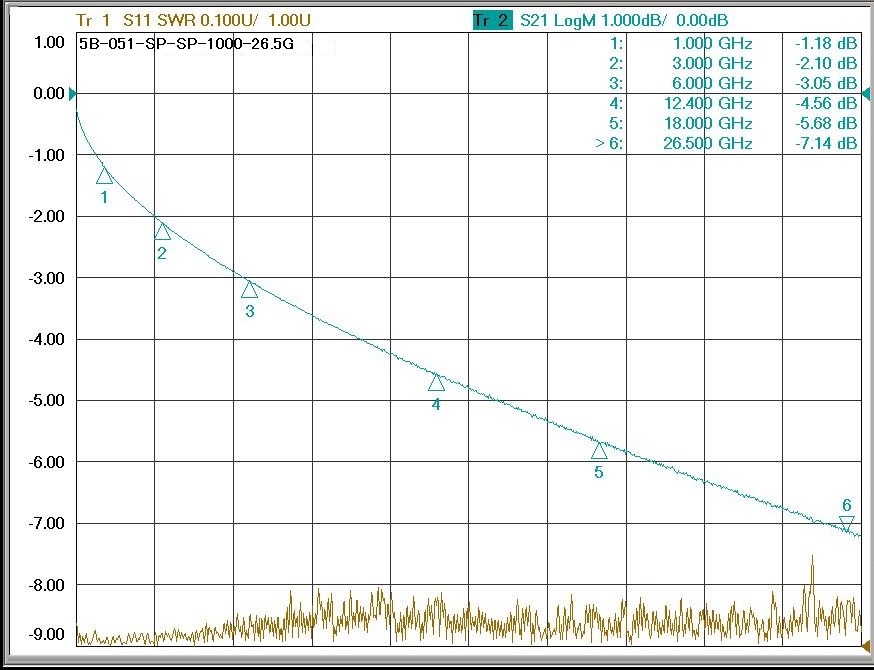Click the -8.00 y-axis label
Viewport: 874px width, 670px height.
pos(47,585)
